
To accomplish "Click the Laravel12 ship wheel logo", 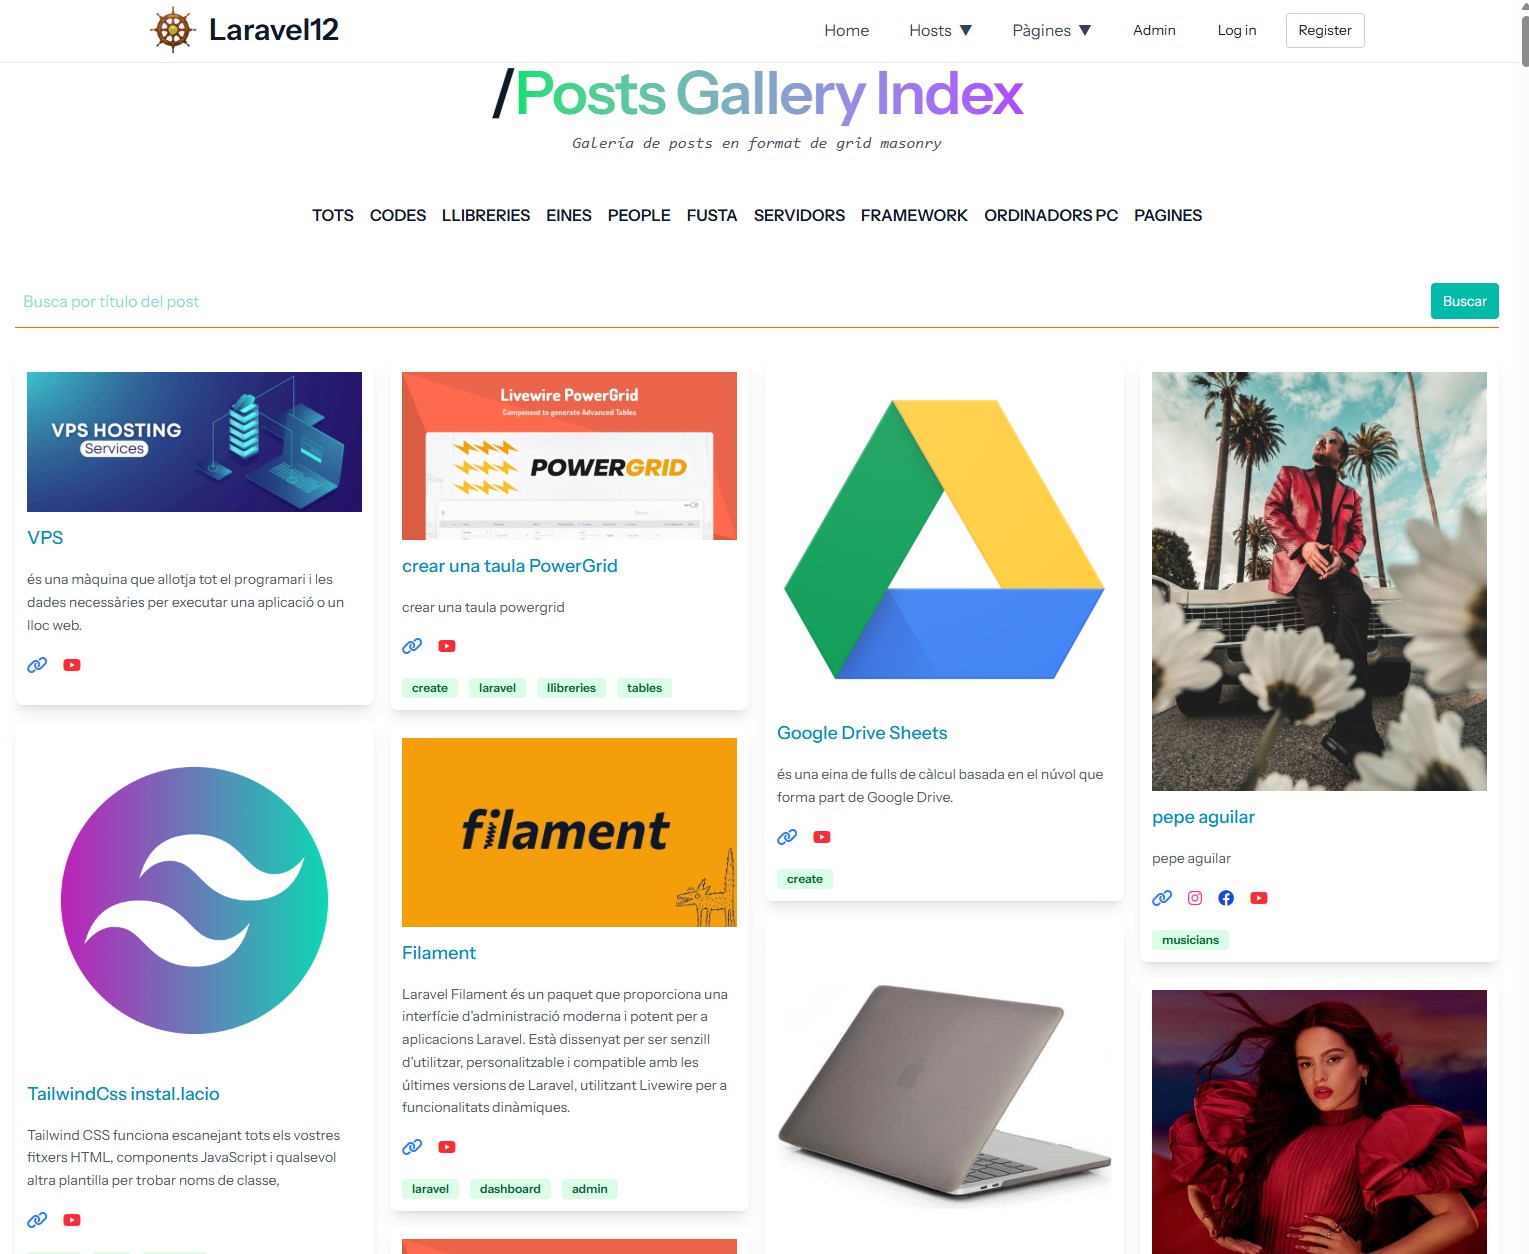I will pyautogui.click(x=173, y=30).
